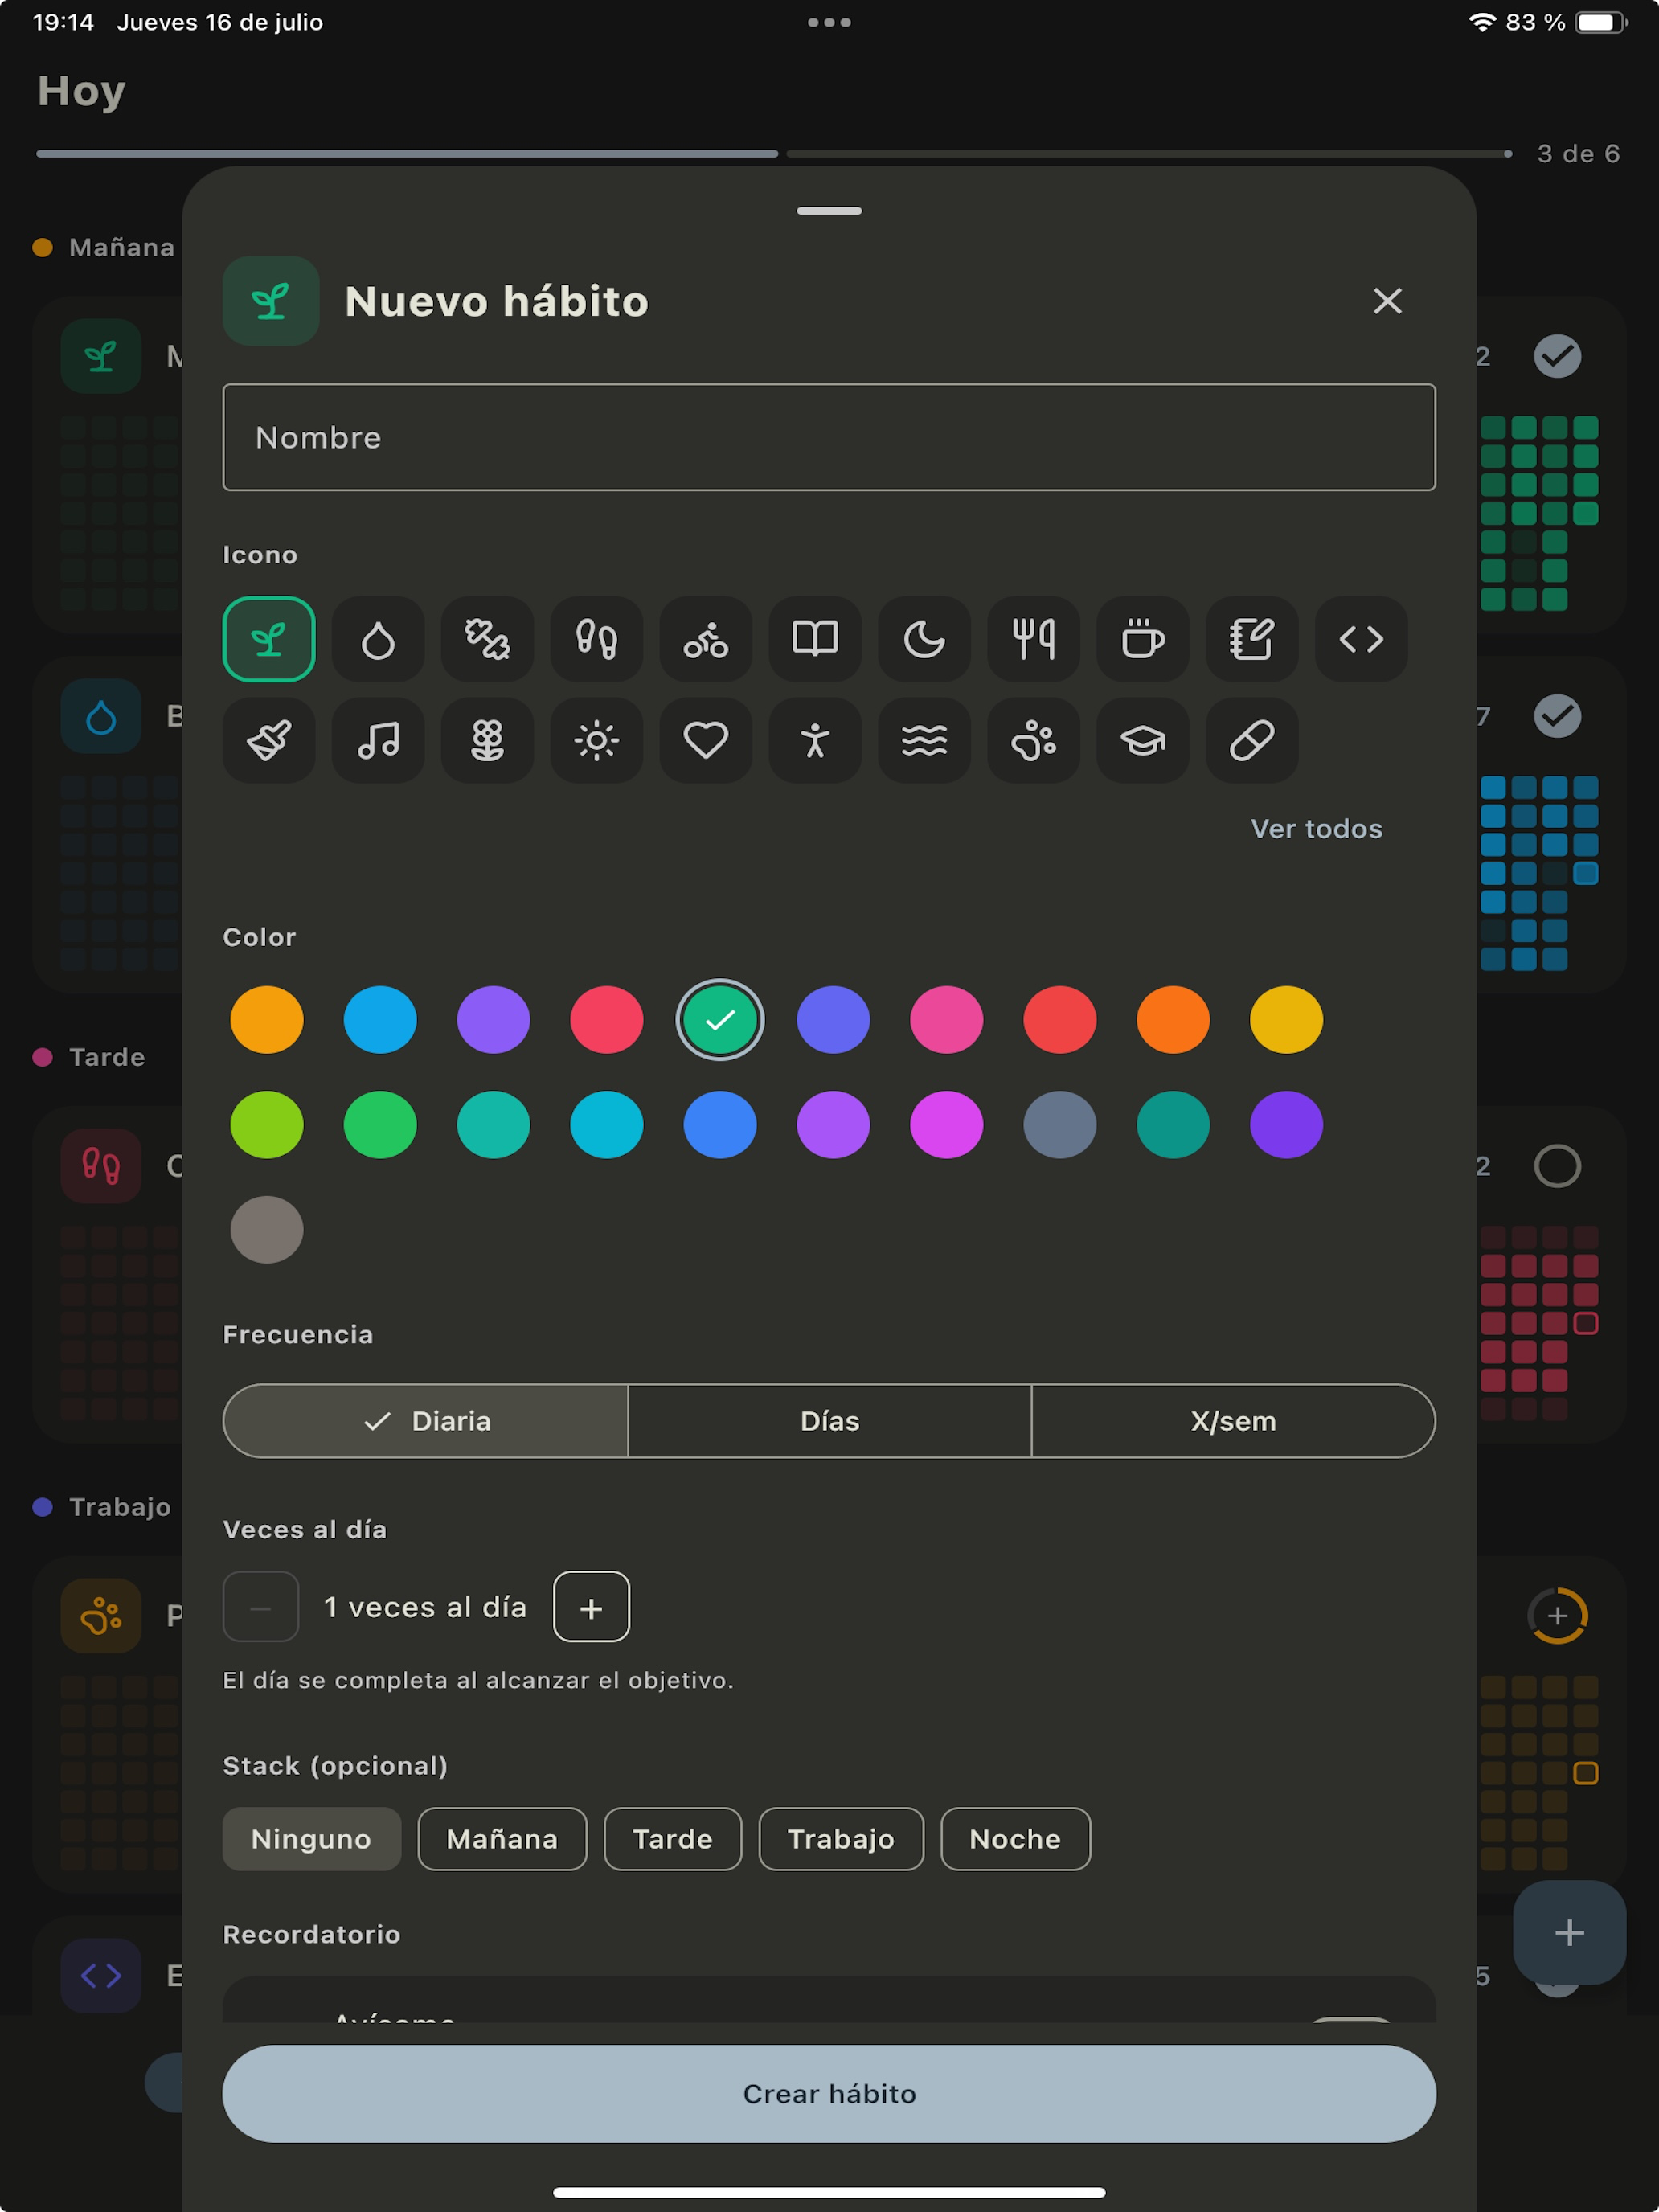This screenshot has width=1659, height=2212.
Task: Increase veces al día with plus
Action: pyautogui.click(x=591, y=1607)
